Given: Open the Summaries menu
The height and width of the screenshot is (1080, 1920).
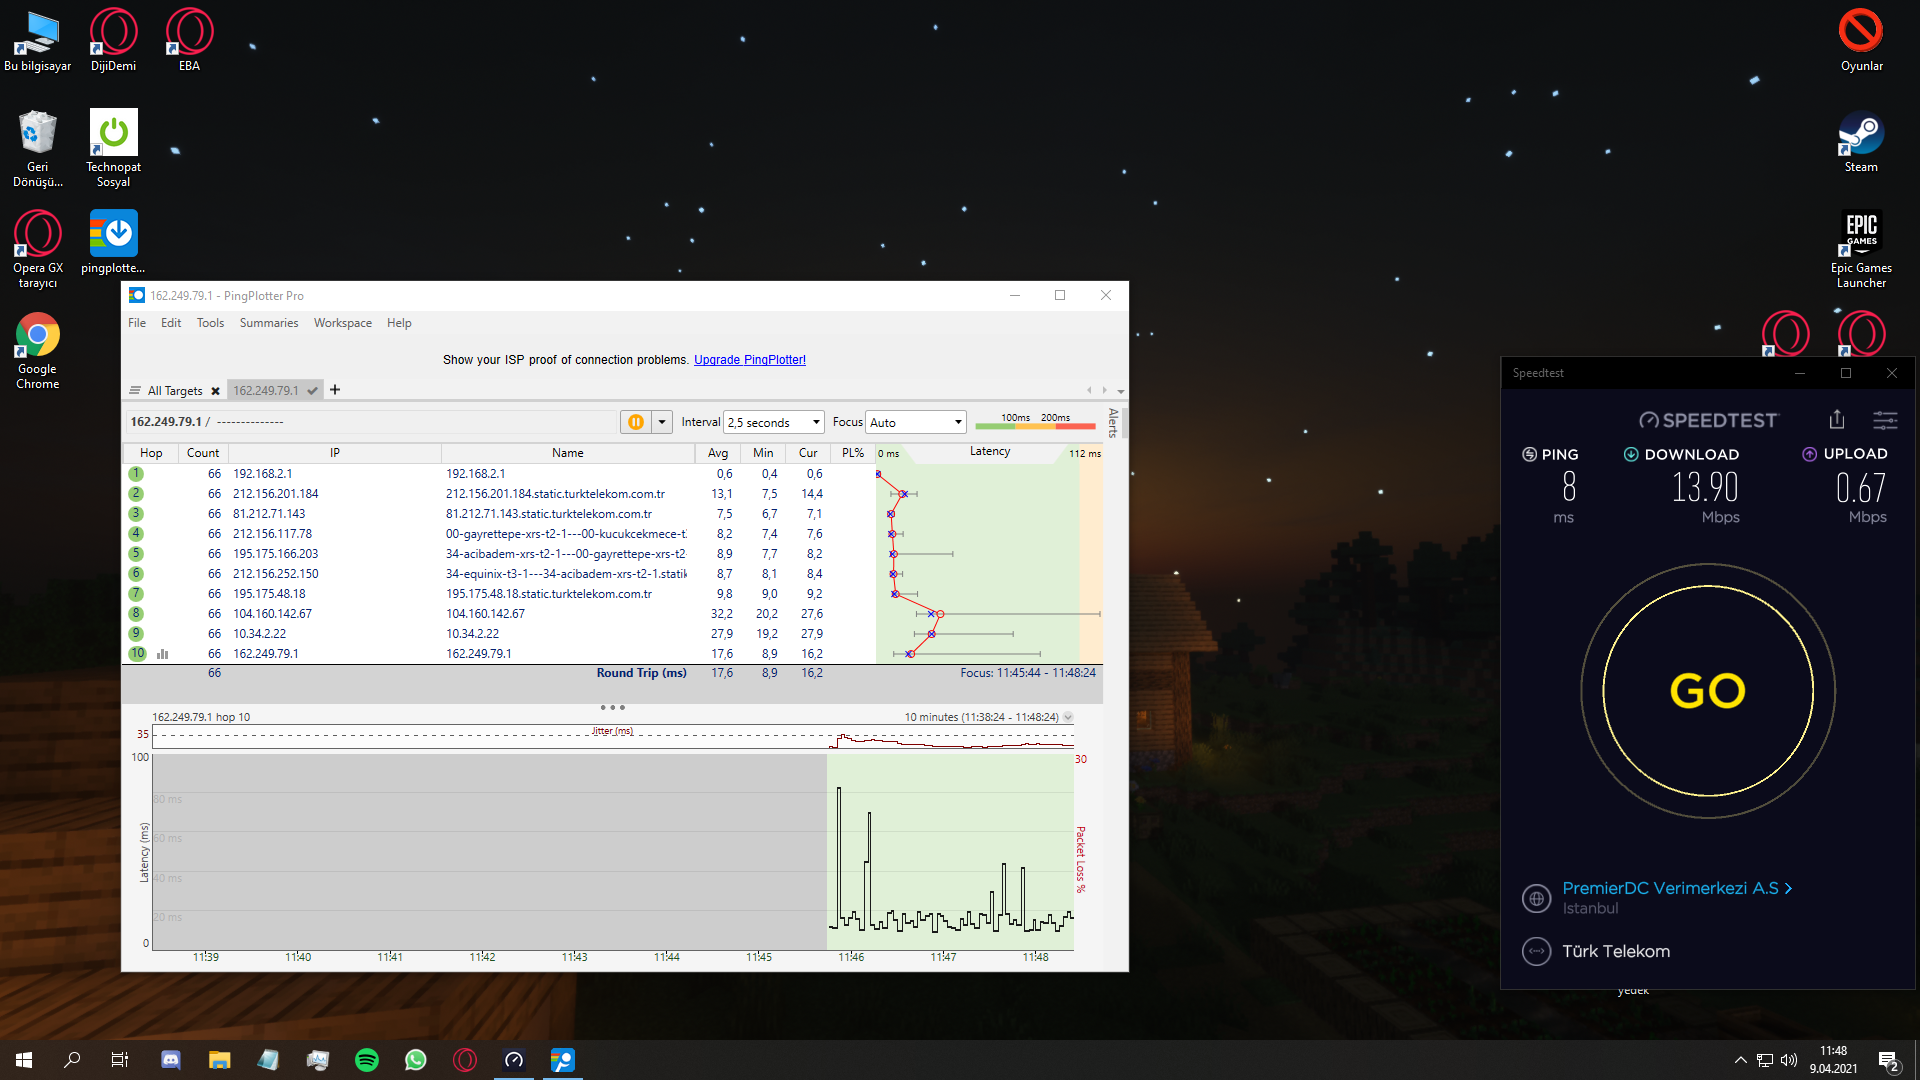Looking at the screenshot, I should tap(268, 323).
